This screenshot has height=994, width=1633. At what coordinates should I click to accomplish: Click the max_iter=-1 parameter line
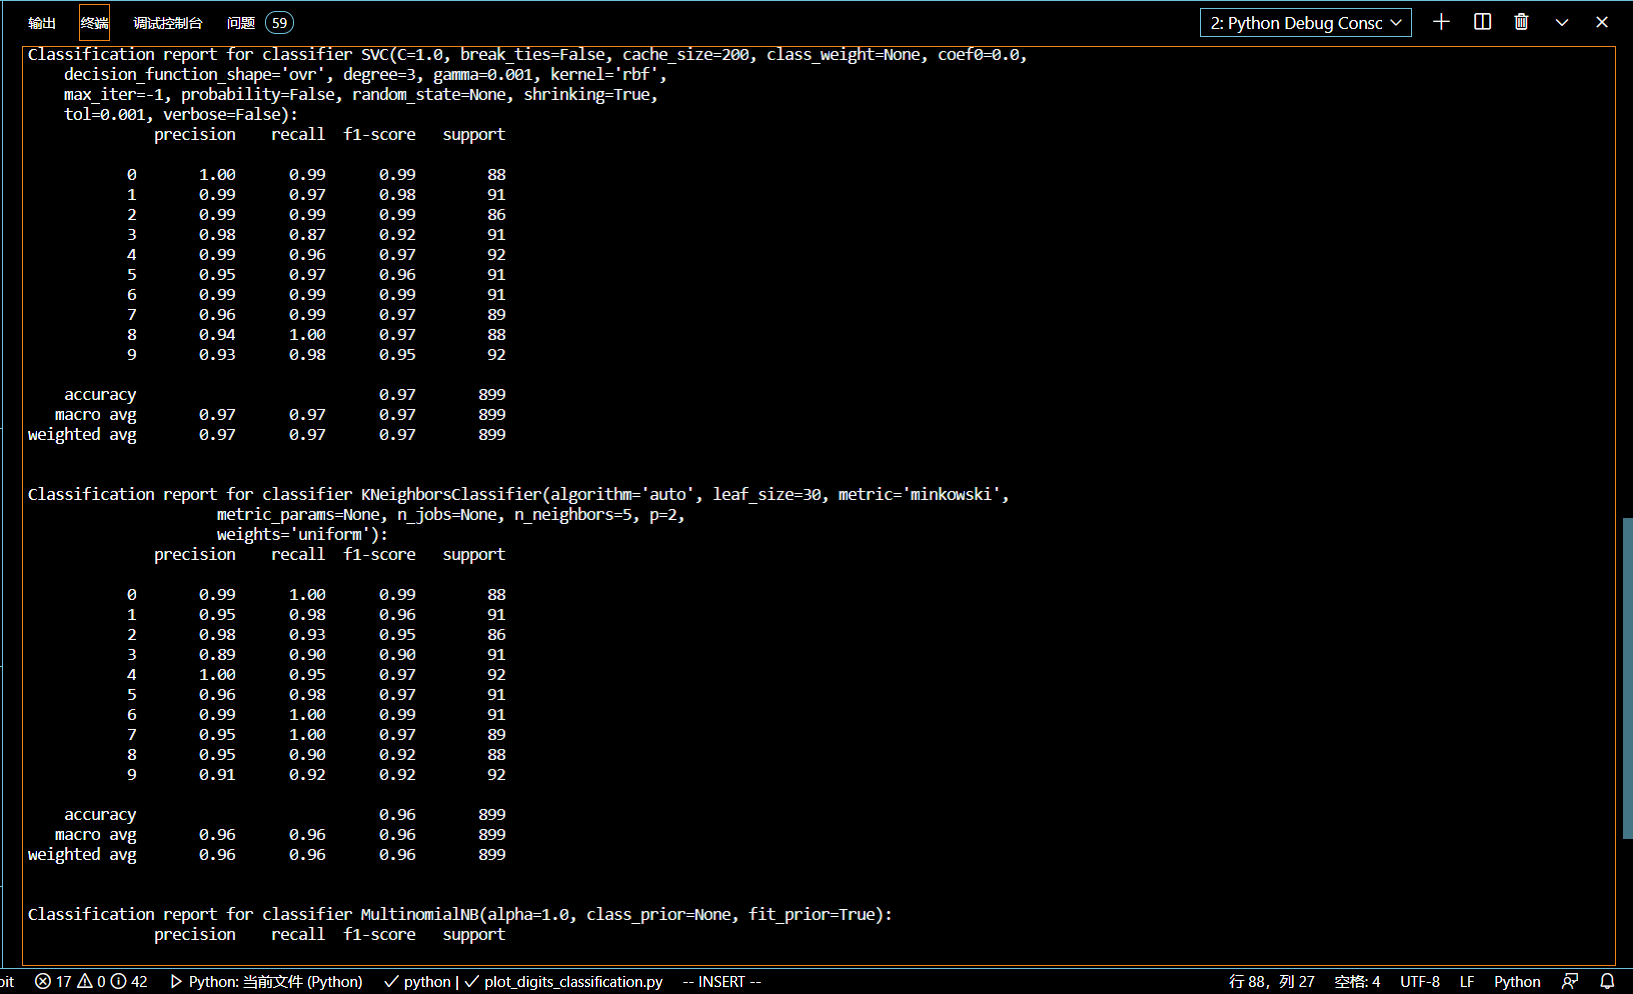[361, 95]
